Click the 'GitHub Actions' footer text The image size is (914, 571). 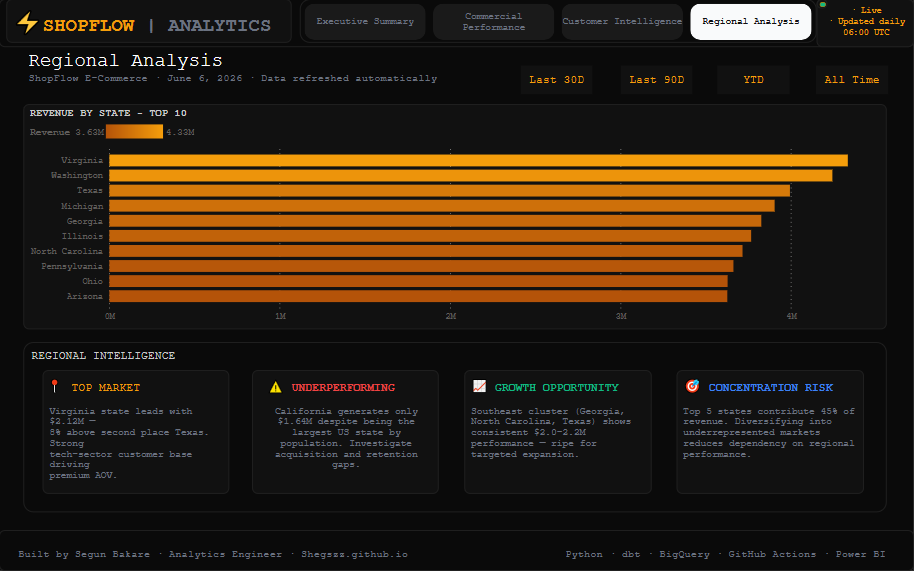pyautogui.click(x=772, y=554)
